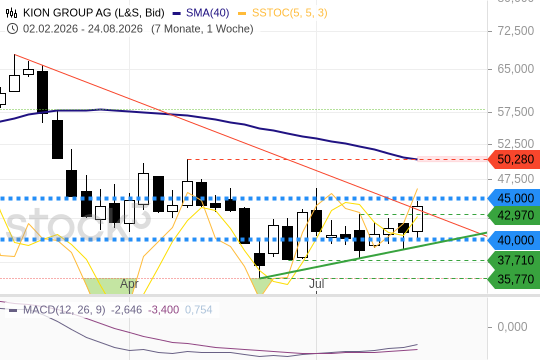
Task: Click the blue 45,000 price label
Action: pyautogui.click(x=514, y=198)
